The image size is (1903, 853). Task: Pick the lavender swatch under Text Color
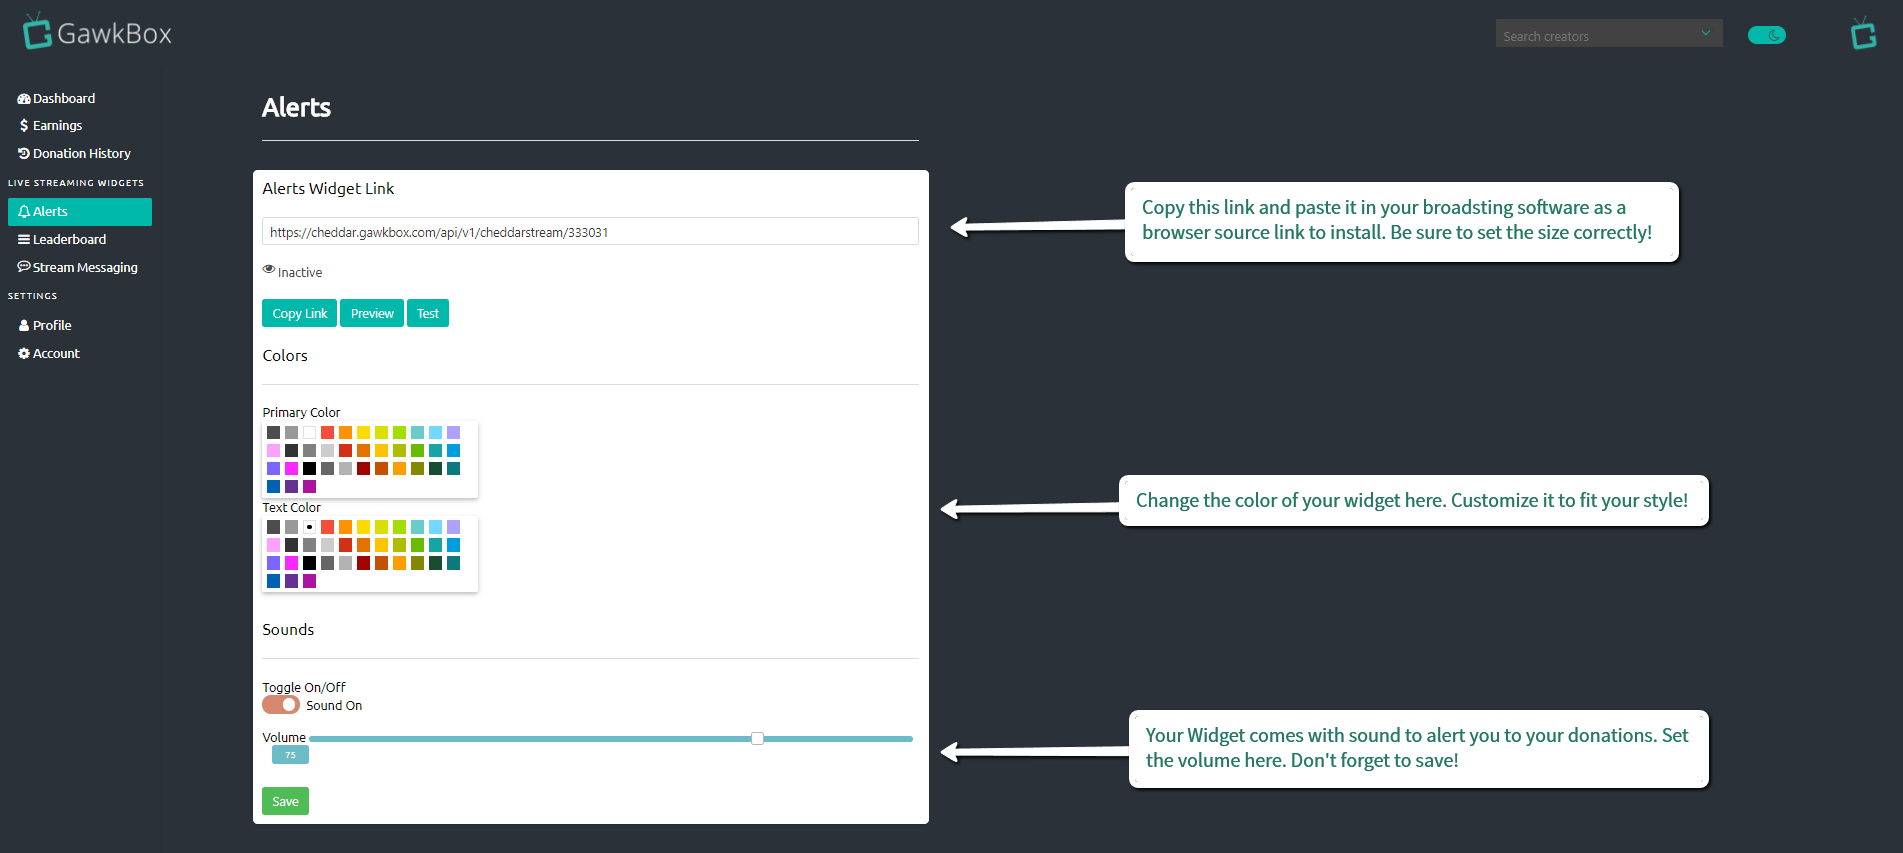pyautogui.click(x=454, y=527)
